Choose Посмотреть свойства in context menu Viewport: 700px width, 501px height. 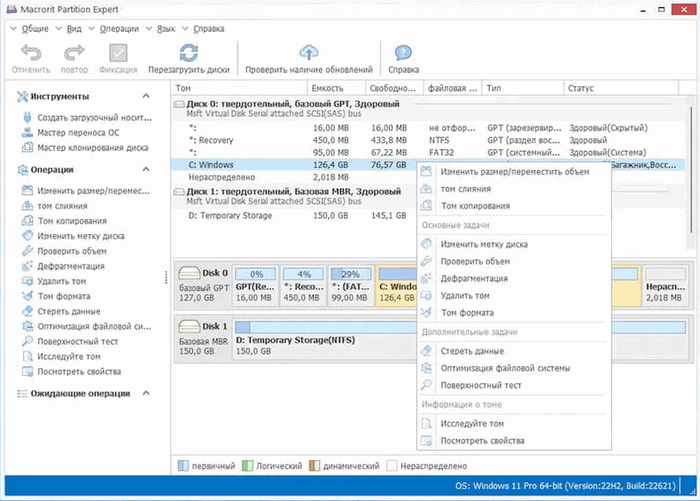click(x=514, y=441)
